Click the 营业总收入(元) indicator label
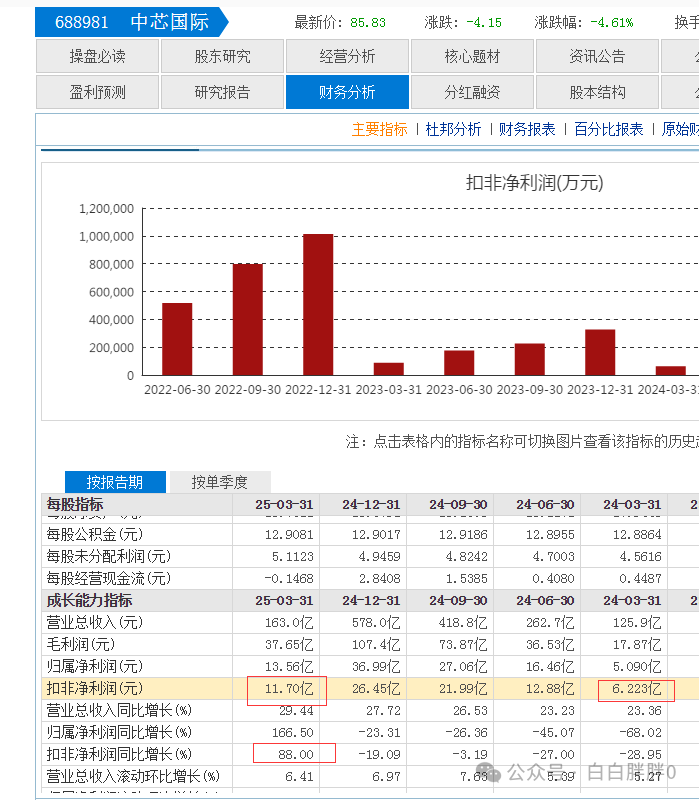 [x=95, y=622]
